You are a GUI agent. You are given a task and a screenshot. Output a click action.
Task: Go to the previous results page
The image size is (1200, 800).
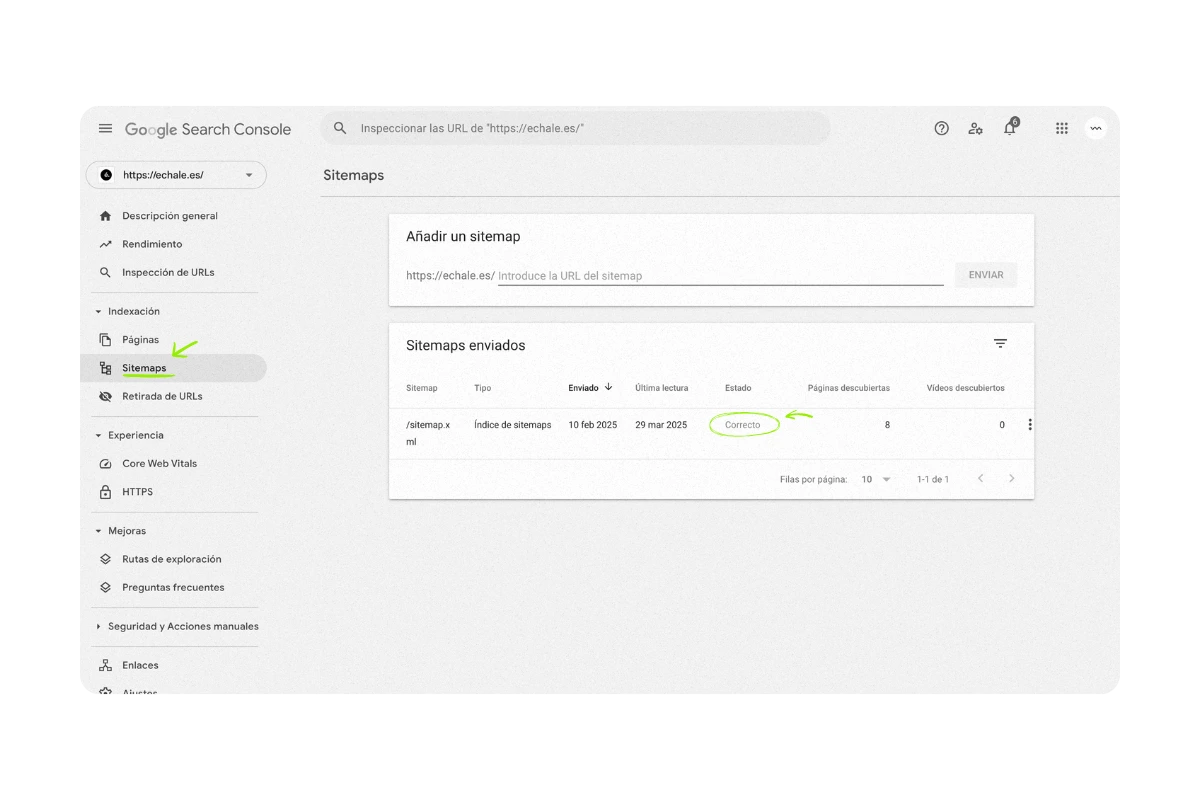coord(980,479)
